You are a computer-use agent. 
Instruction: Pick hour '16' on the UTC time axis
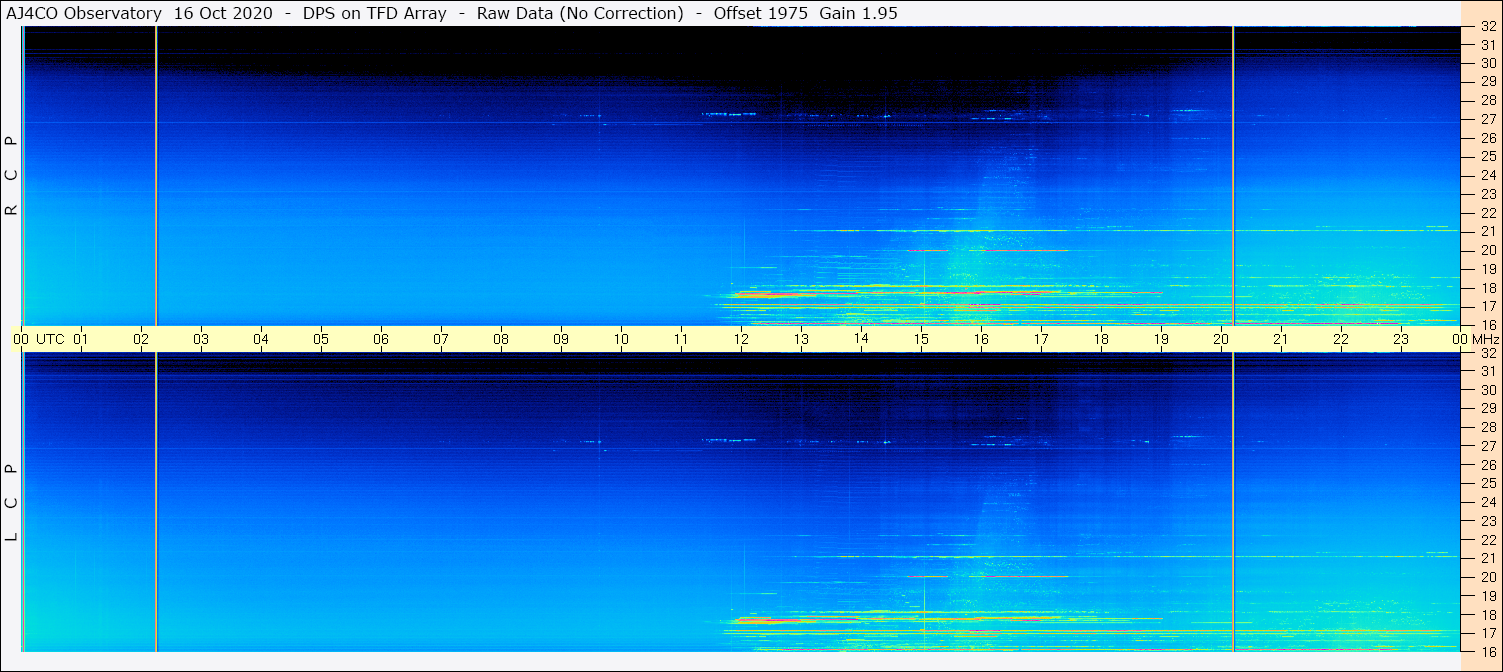981,339
